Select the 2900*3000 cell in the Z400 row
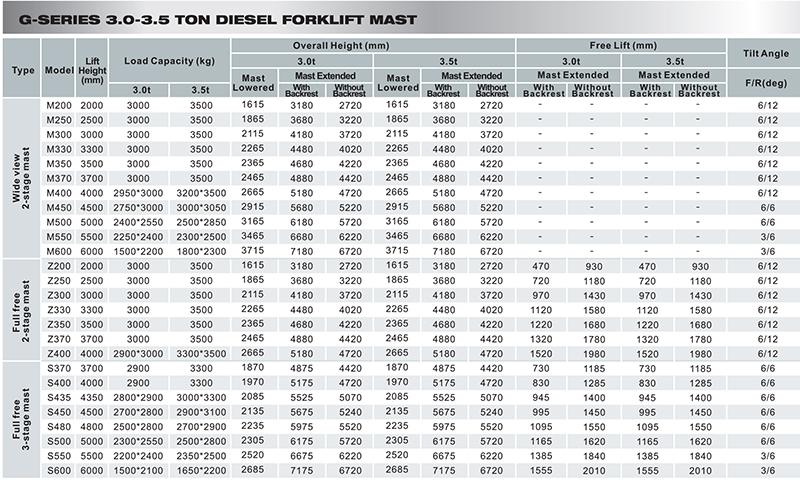 coord(138,354)
